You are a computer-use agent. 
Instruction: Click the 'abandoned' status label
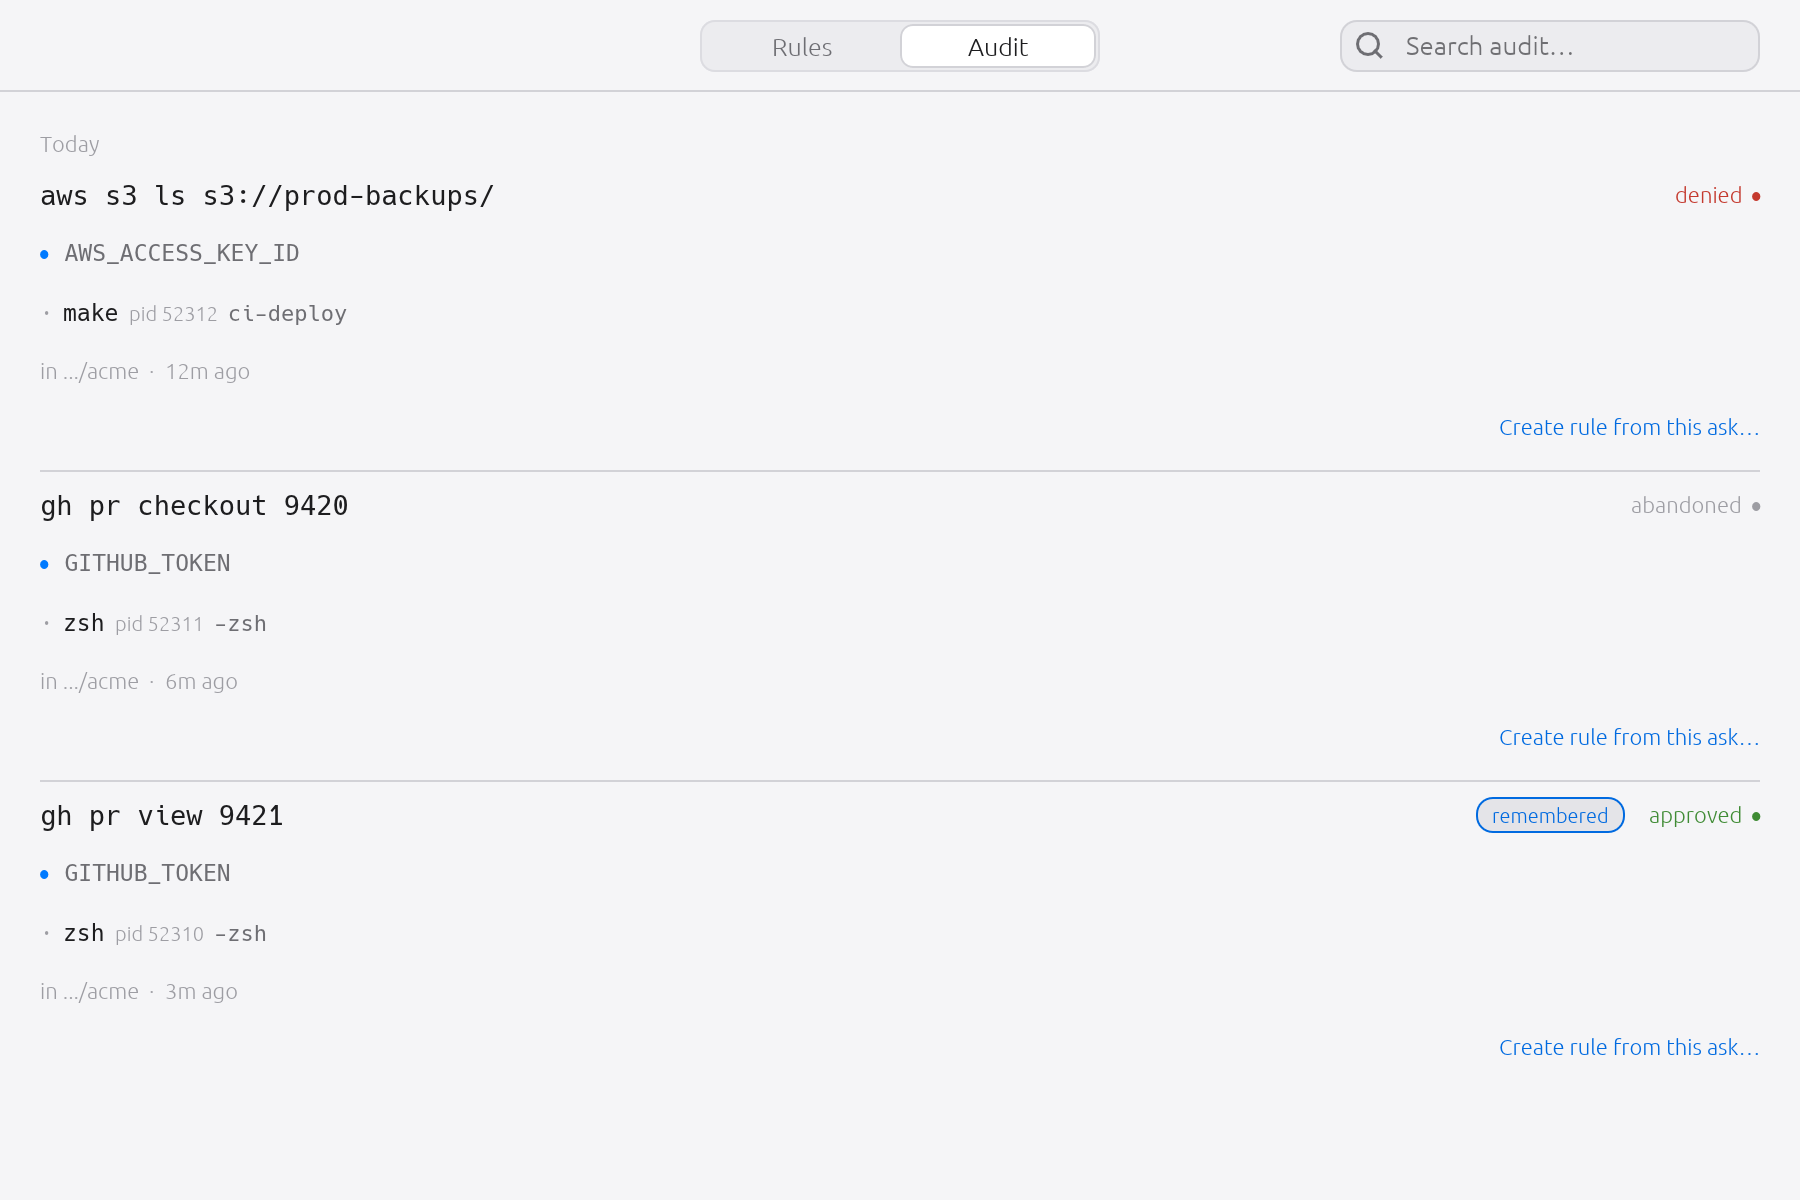tap(1686, 505)
